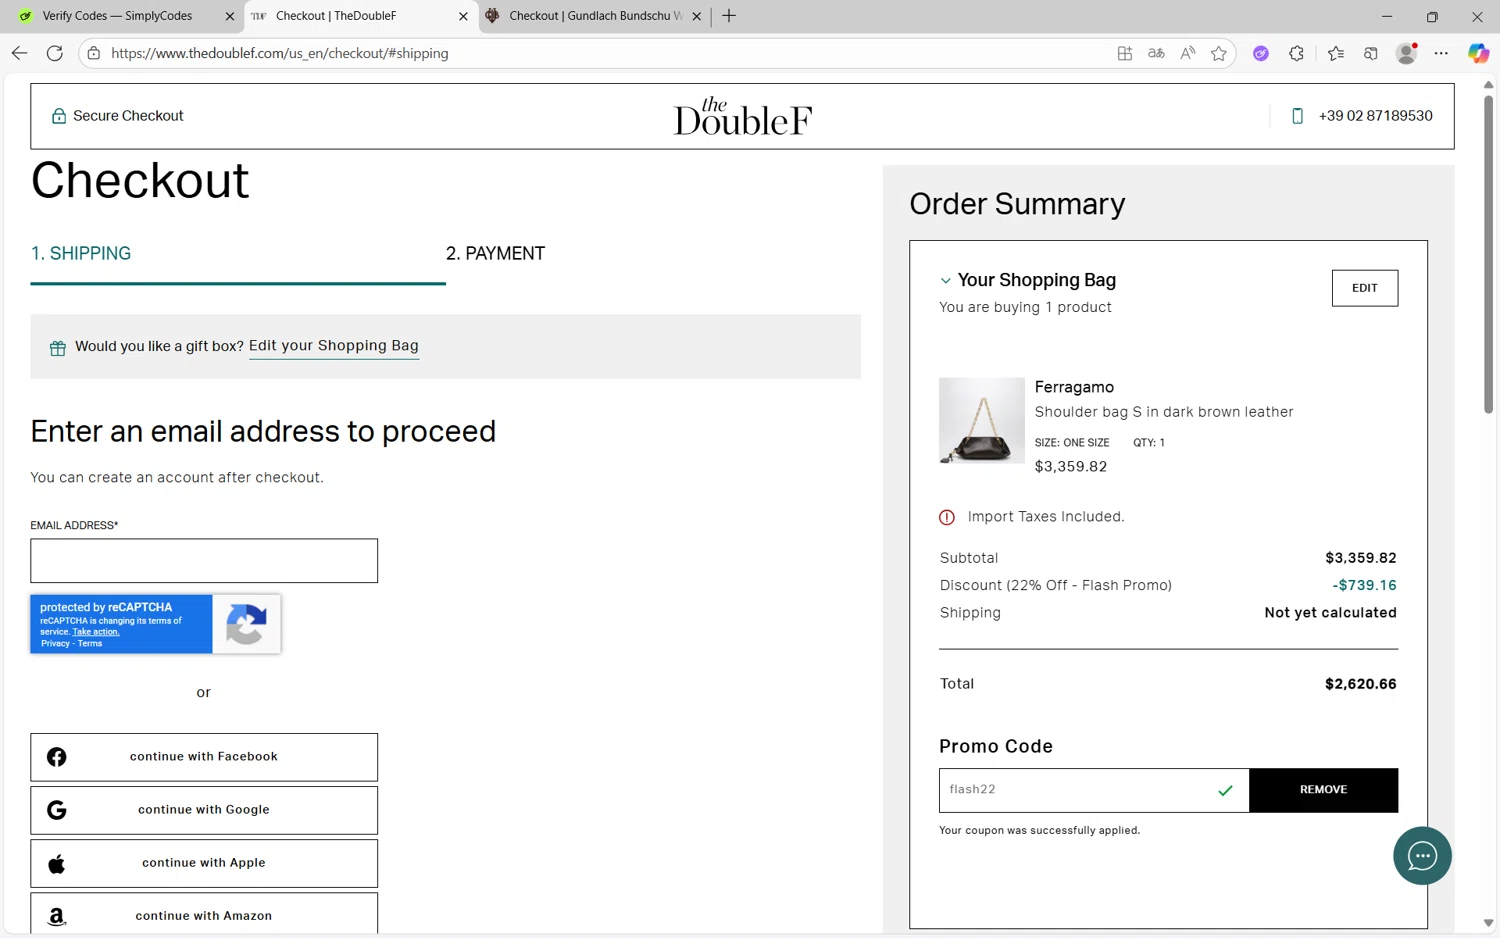Open the browser split screen icon
The height and width of the screenshot is (938, 1500).
(1125, 53)
